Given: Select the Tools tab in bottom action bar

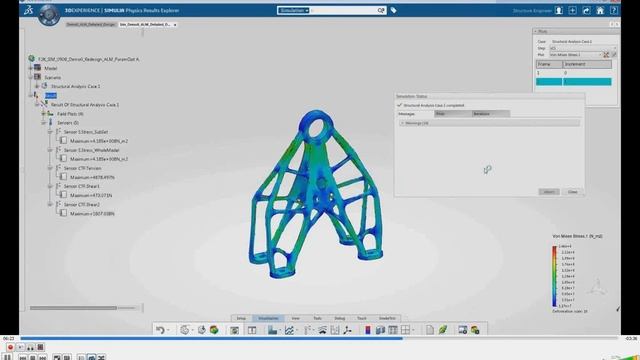Looking at the screenshot, I should pyautogui.click(x=318, y=318).
